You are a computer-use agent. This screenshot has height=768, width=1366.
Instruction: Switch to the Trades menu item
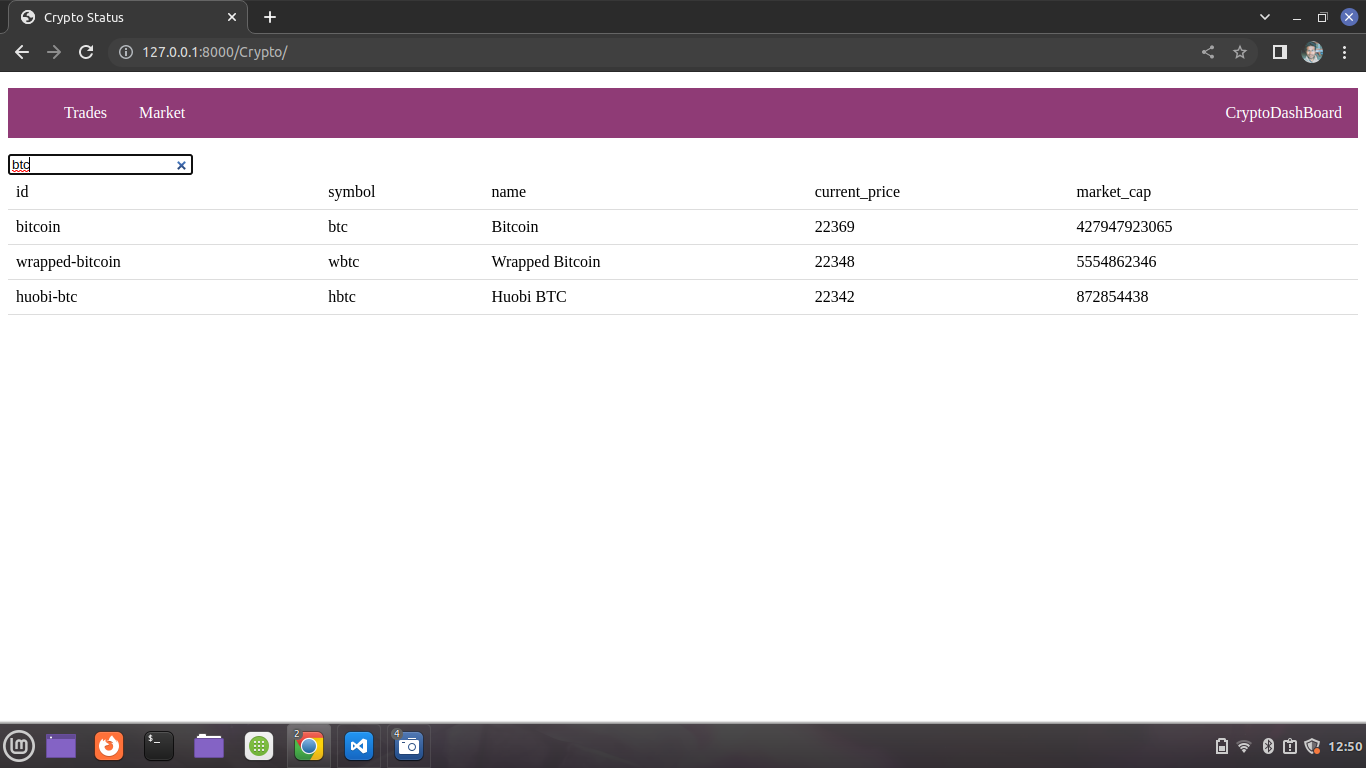click(85, 112)
